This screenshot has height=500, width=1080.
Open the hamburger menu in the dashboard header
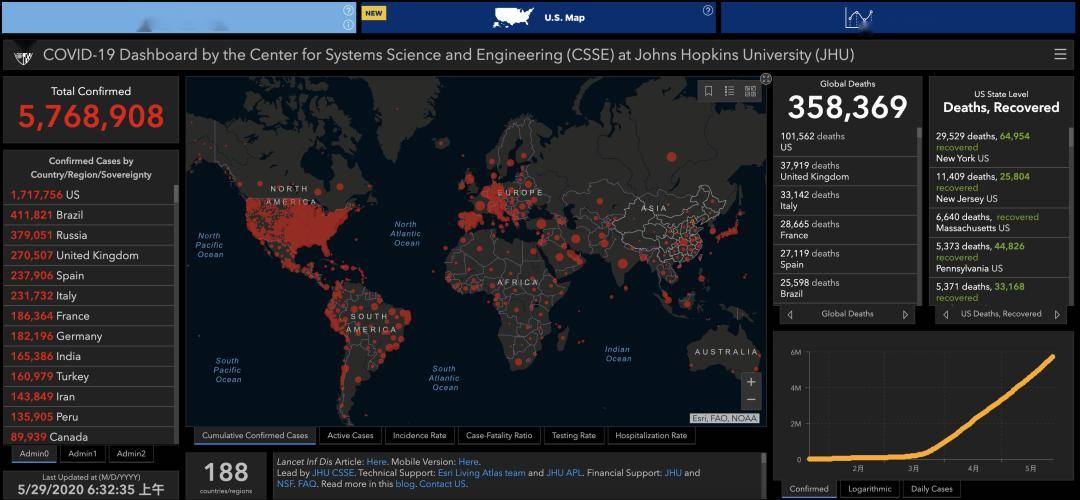pos(1060,54)
